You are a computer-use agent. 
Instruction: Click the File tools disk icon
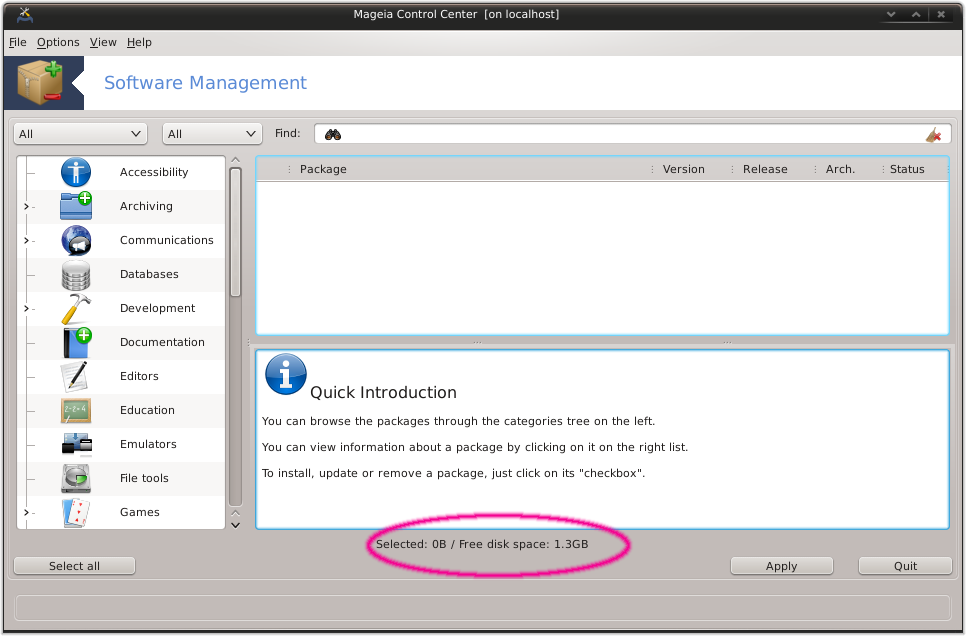coord(76,478)
